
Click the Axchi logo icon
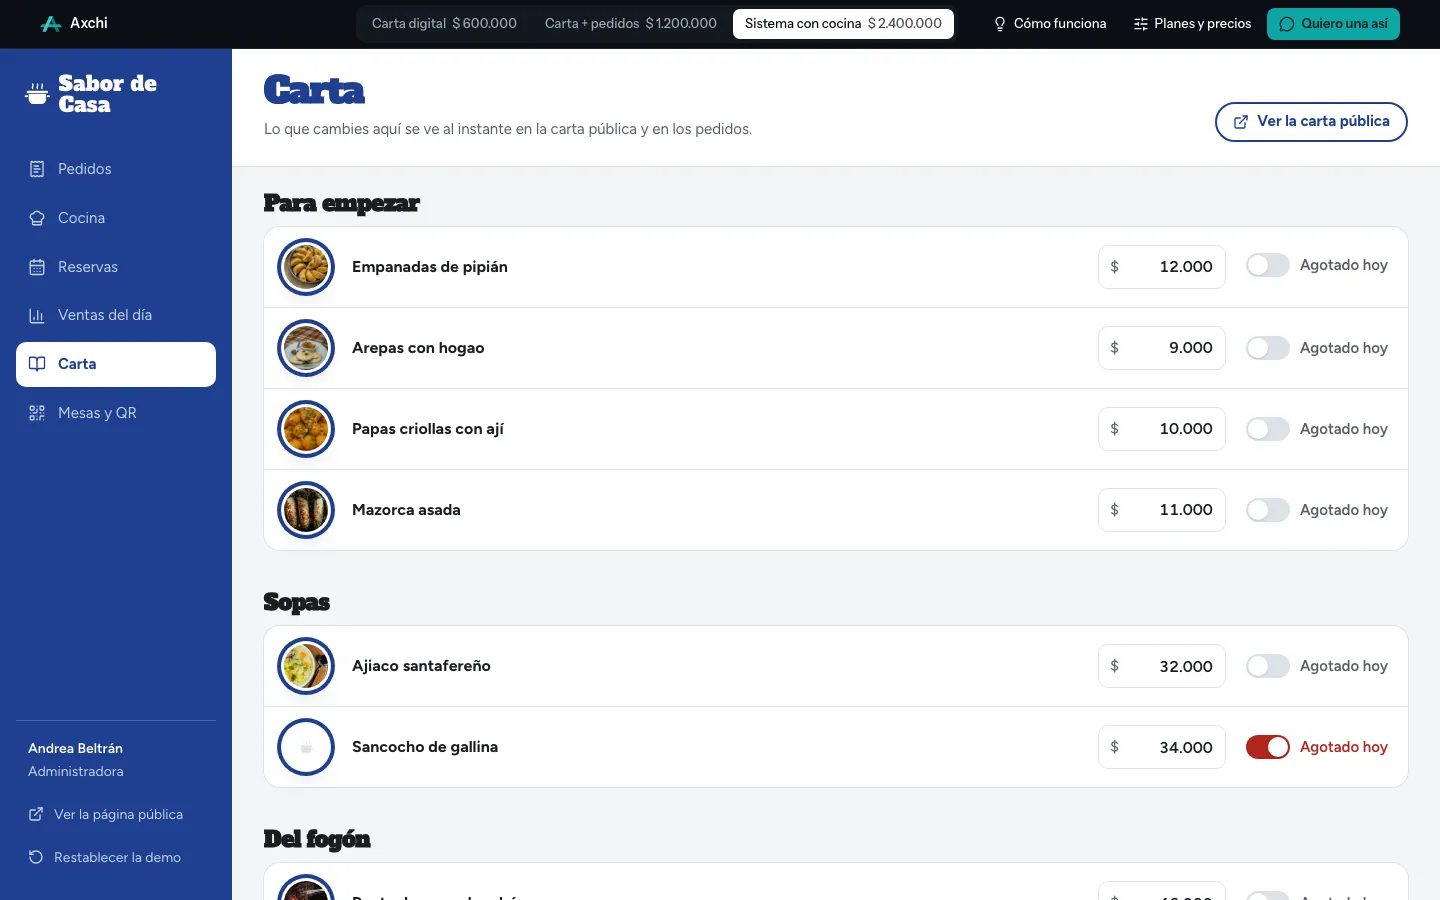[x=51, y=24]
